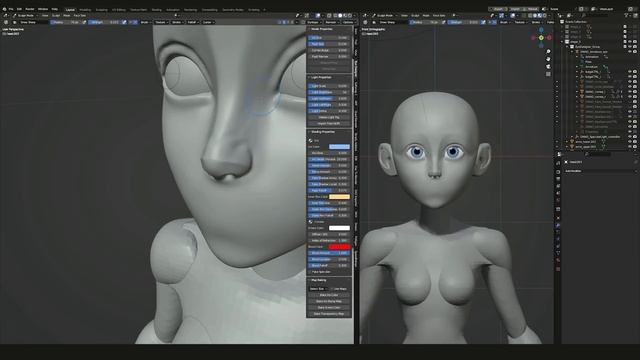Expand the Brush settings popover
Viewport: 640px width, 360px height.
click(145, 22)
